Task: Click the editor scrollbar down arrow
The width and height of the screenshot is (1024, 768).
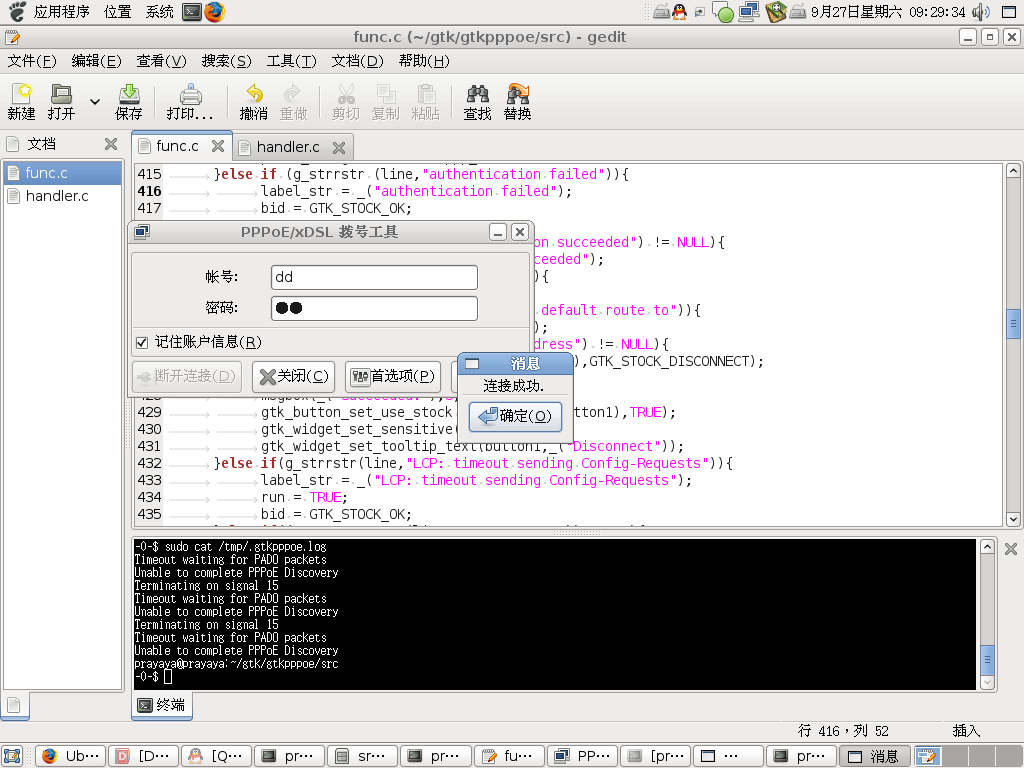Action: [1013, 519]
